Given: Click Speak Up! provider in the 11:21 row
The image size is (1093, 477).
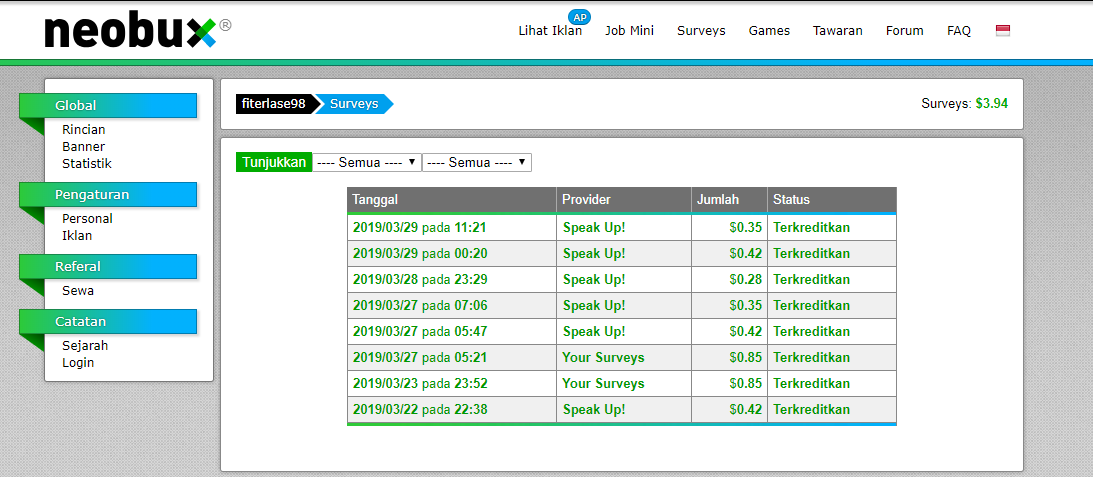Looking at the screenshot, I should [594, 227].
